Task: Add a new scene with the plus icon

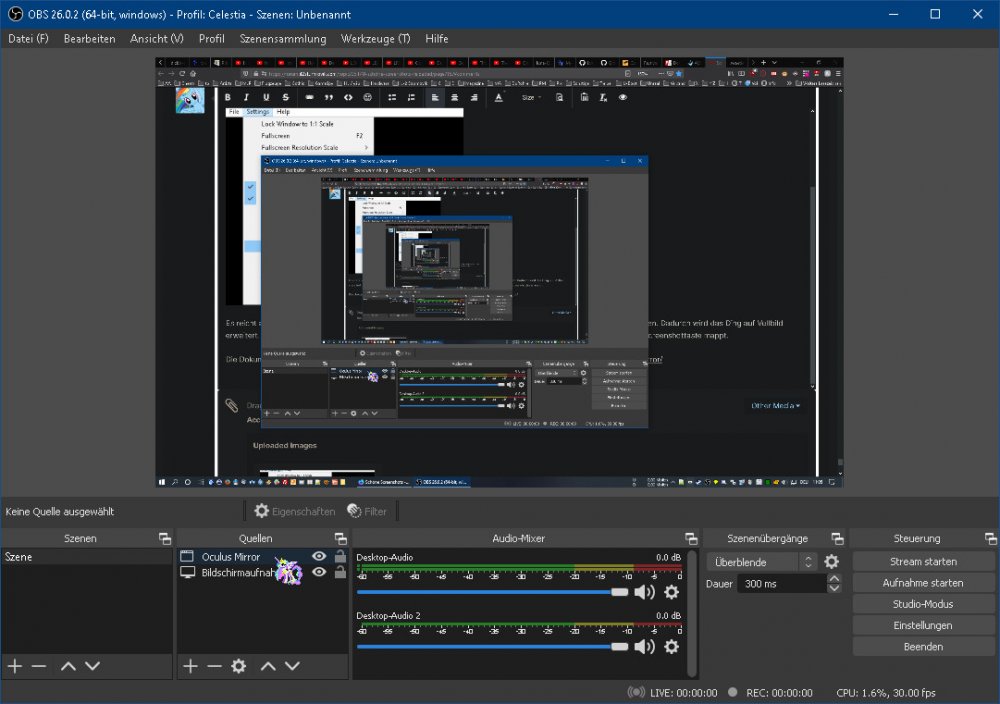Action: (14, 666)
